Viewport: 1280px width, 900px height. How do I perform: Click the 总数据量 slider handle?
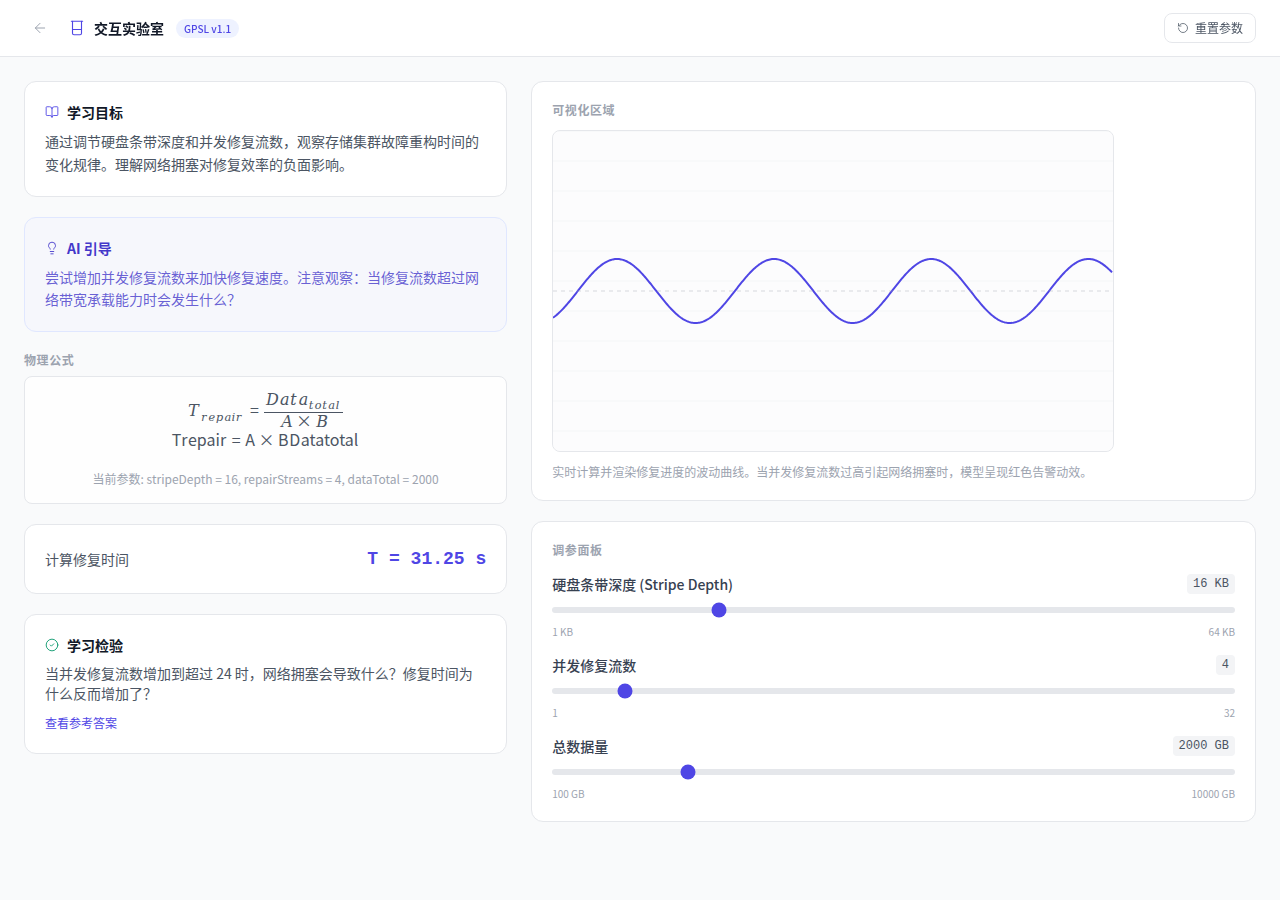[688, 772]
